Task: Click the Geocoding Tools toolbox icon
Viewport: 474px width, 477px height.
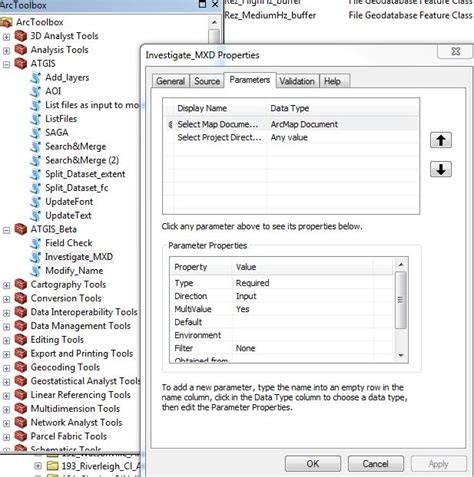Action: [x=21, y=367]
